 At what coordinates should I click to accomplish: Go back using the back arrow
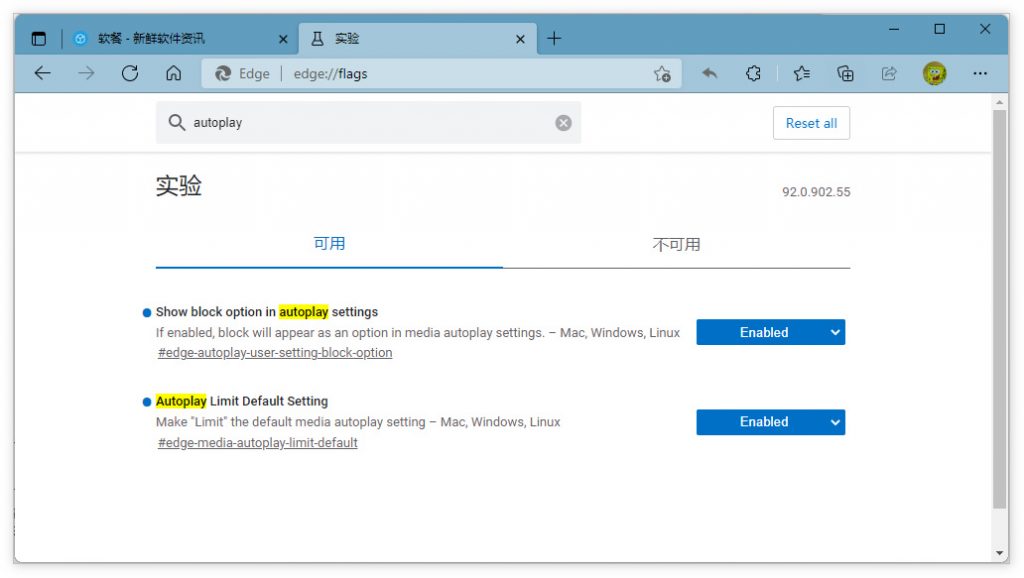42,73
